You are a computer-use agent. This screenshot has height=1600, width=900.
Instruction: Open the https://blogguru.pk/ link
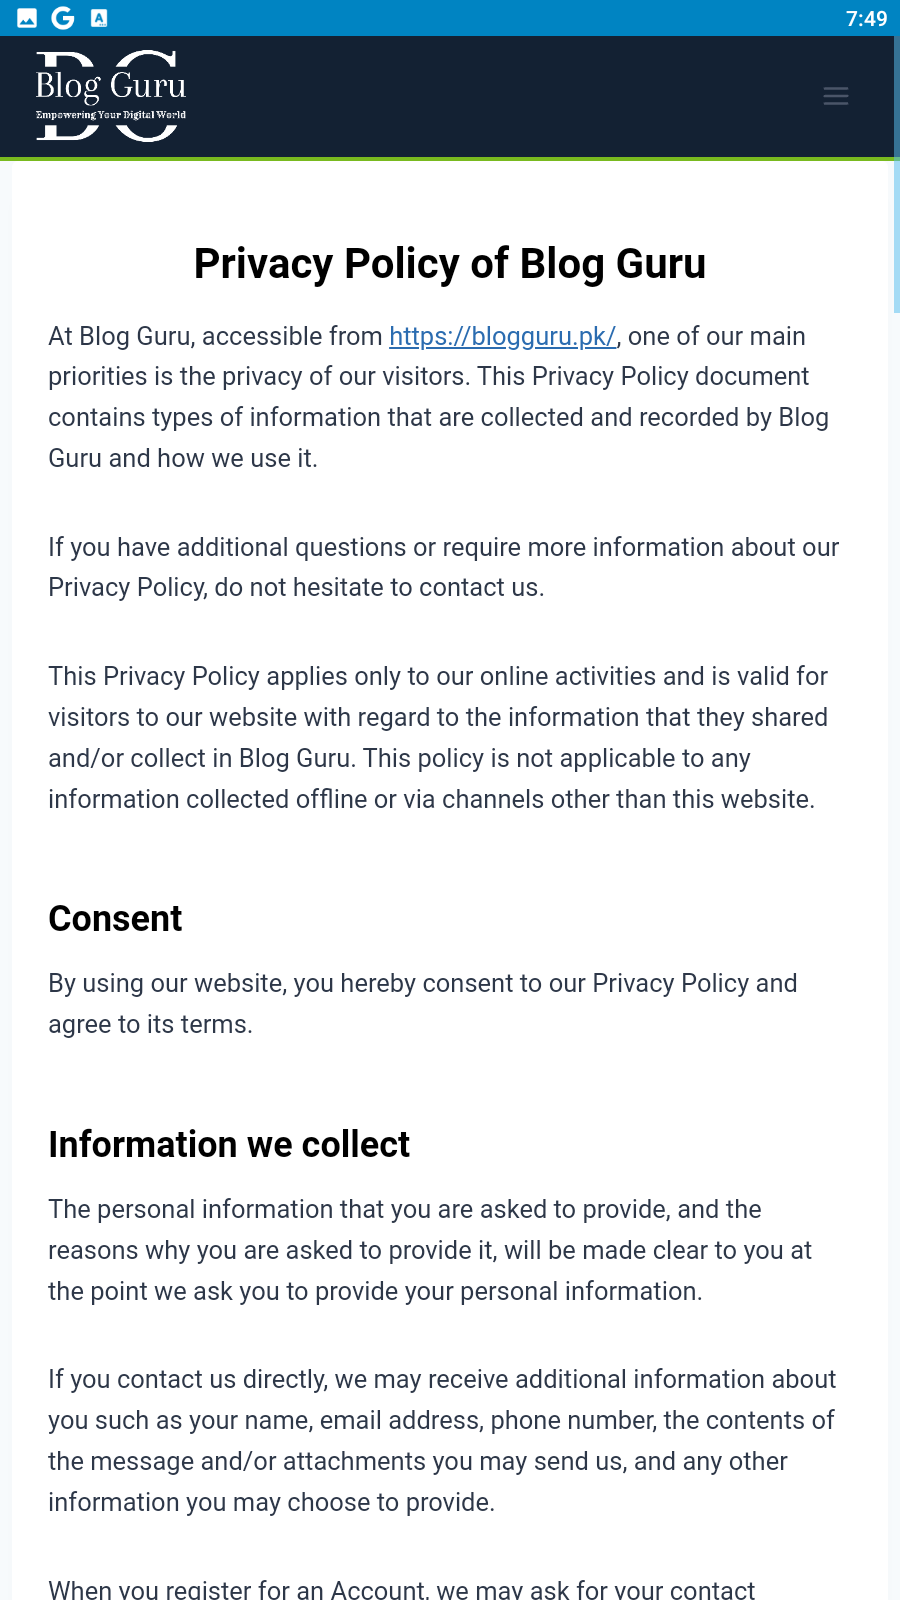tap(502, 336)
